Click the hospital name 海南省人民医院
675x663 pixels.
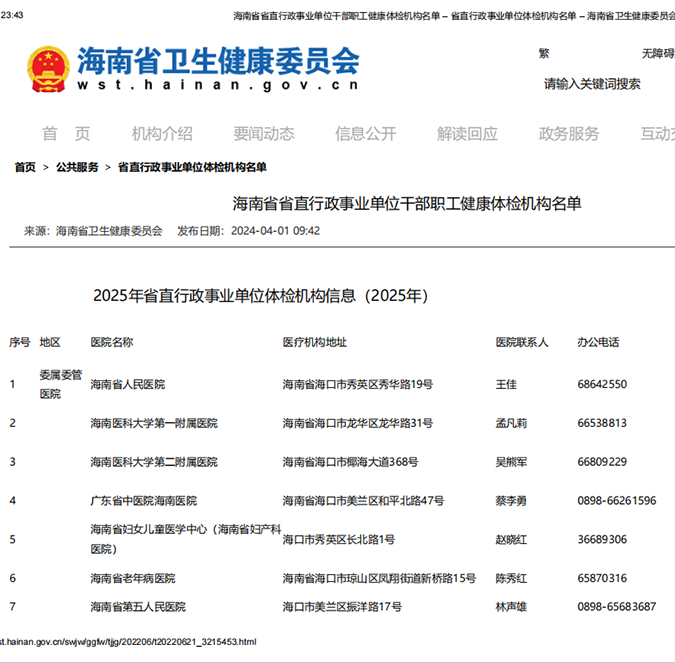point(128,384)
